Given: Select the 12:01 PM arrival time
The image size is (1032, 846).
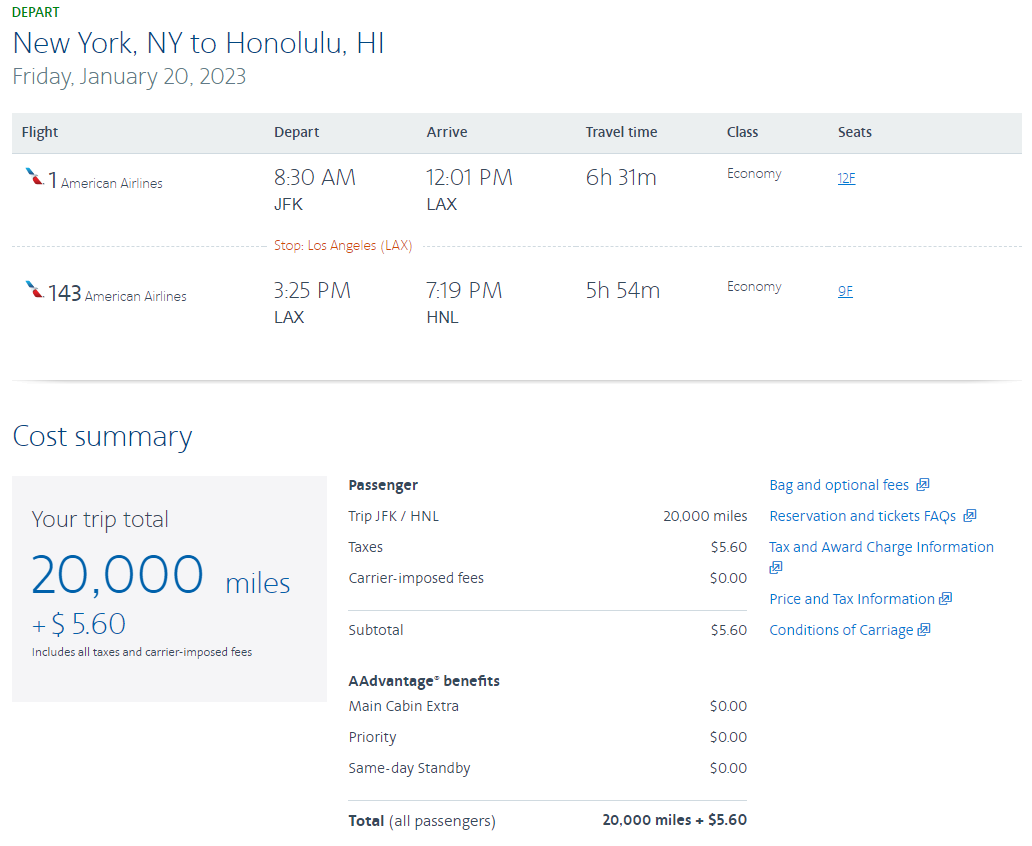Looking at the screenshot, I should point(469,178).
